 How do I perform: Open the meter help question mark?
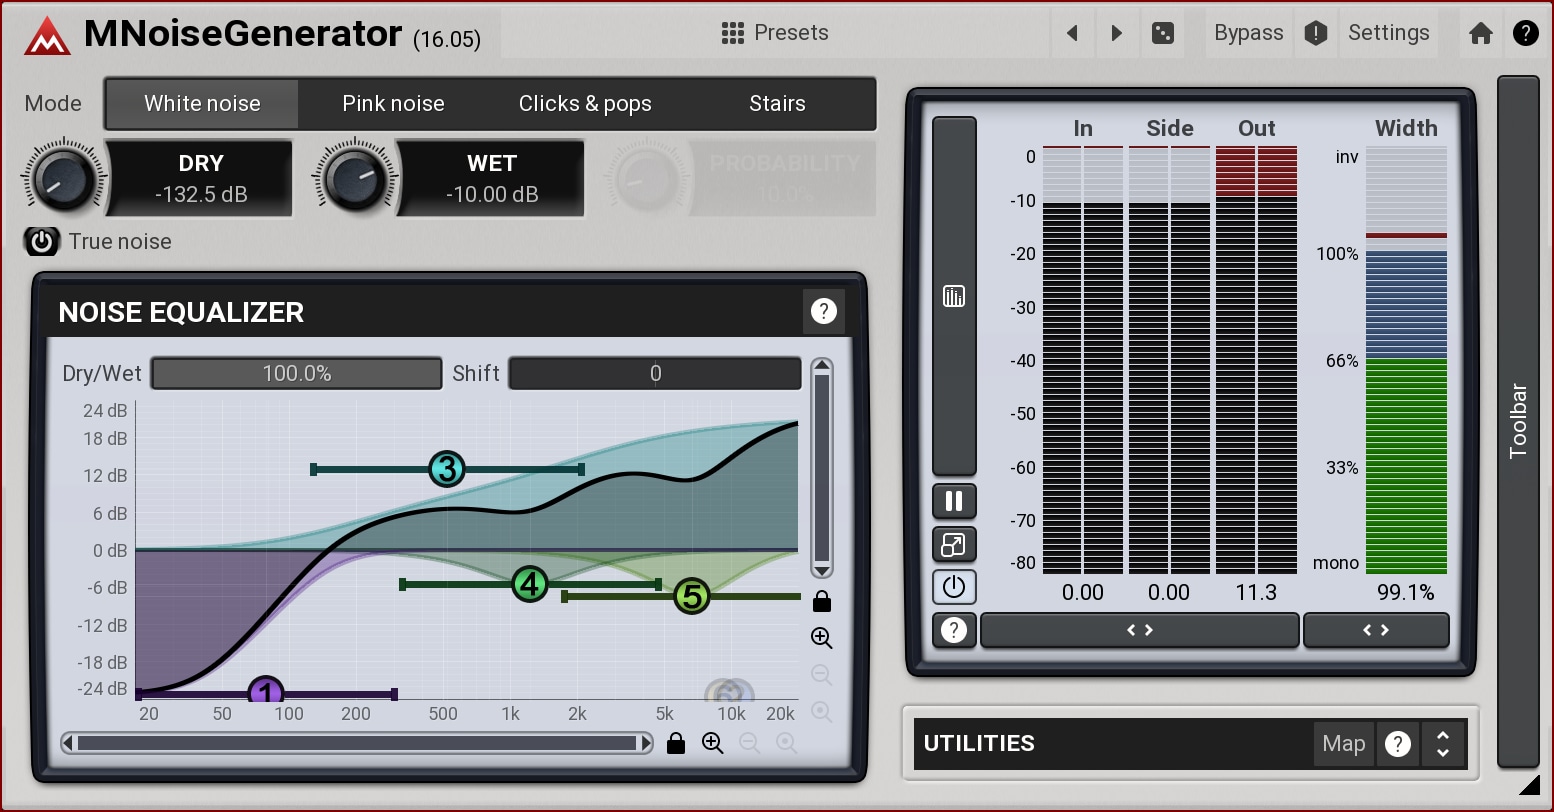(954, 630)
